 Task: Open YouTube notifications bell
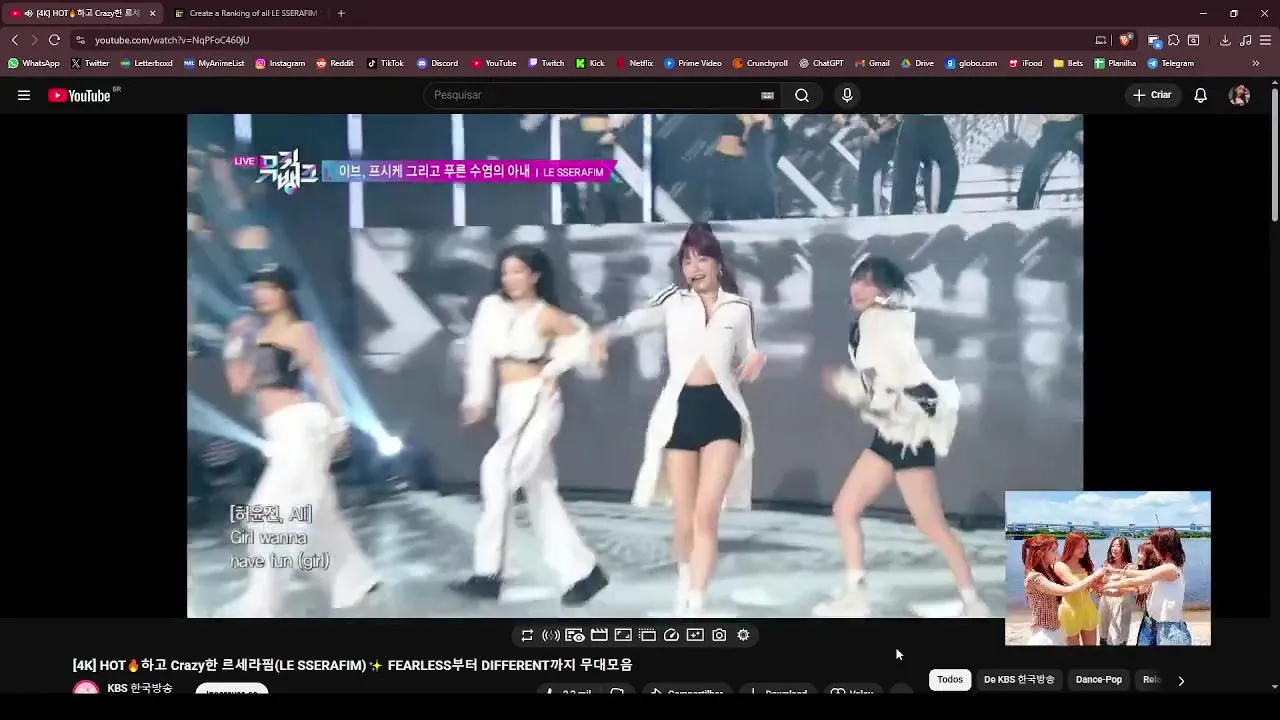pyautogui.click(x=1201, y=95)
